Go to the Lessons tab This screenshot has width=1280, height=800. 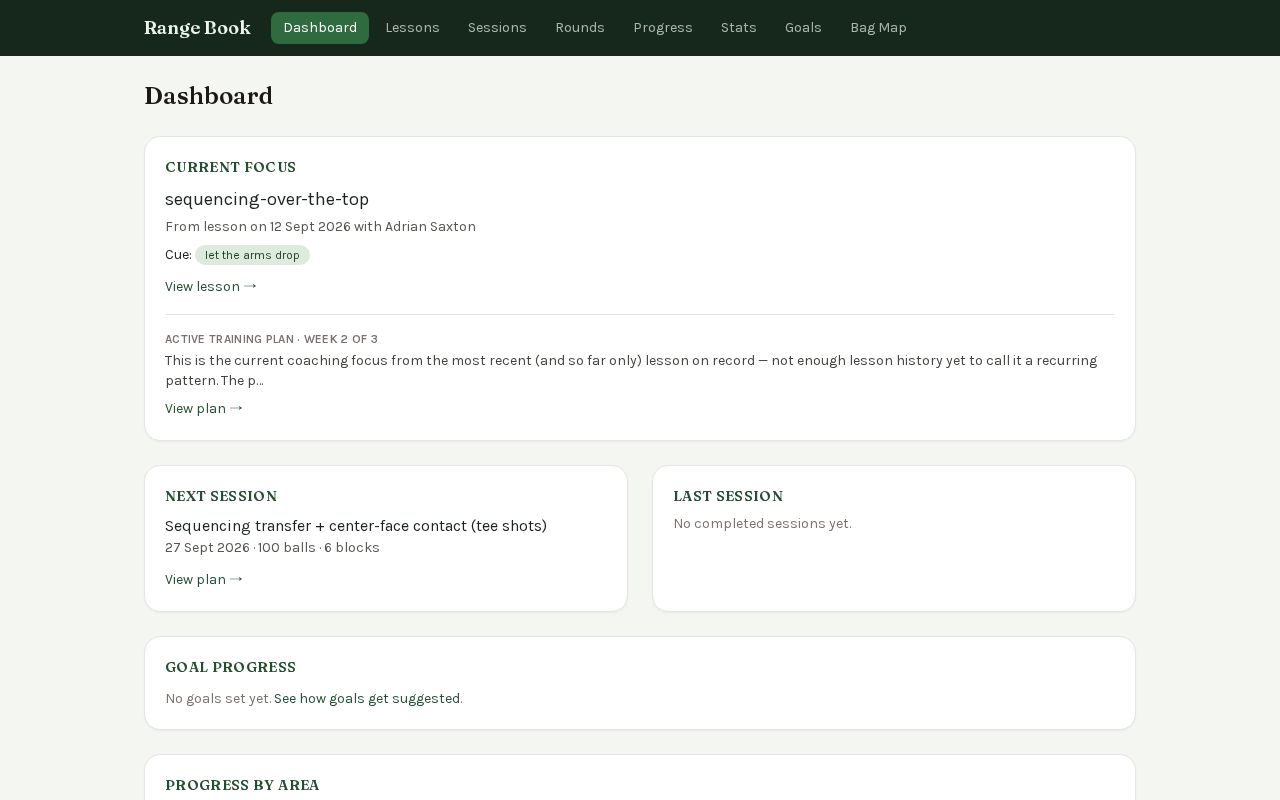(x=412, y=28)
